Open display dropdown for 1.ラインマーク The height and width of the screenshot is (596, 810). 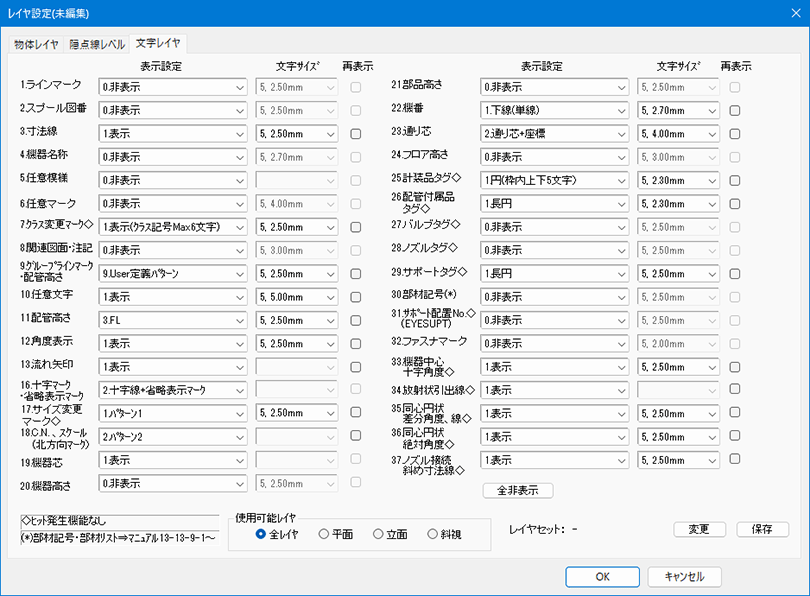[x=173, y=87]
